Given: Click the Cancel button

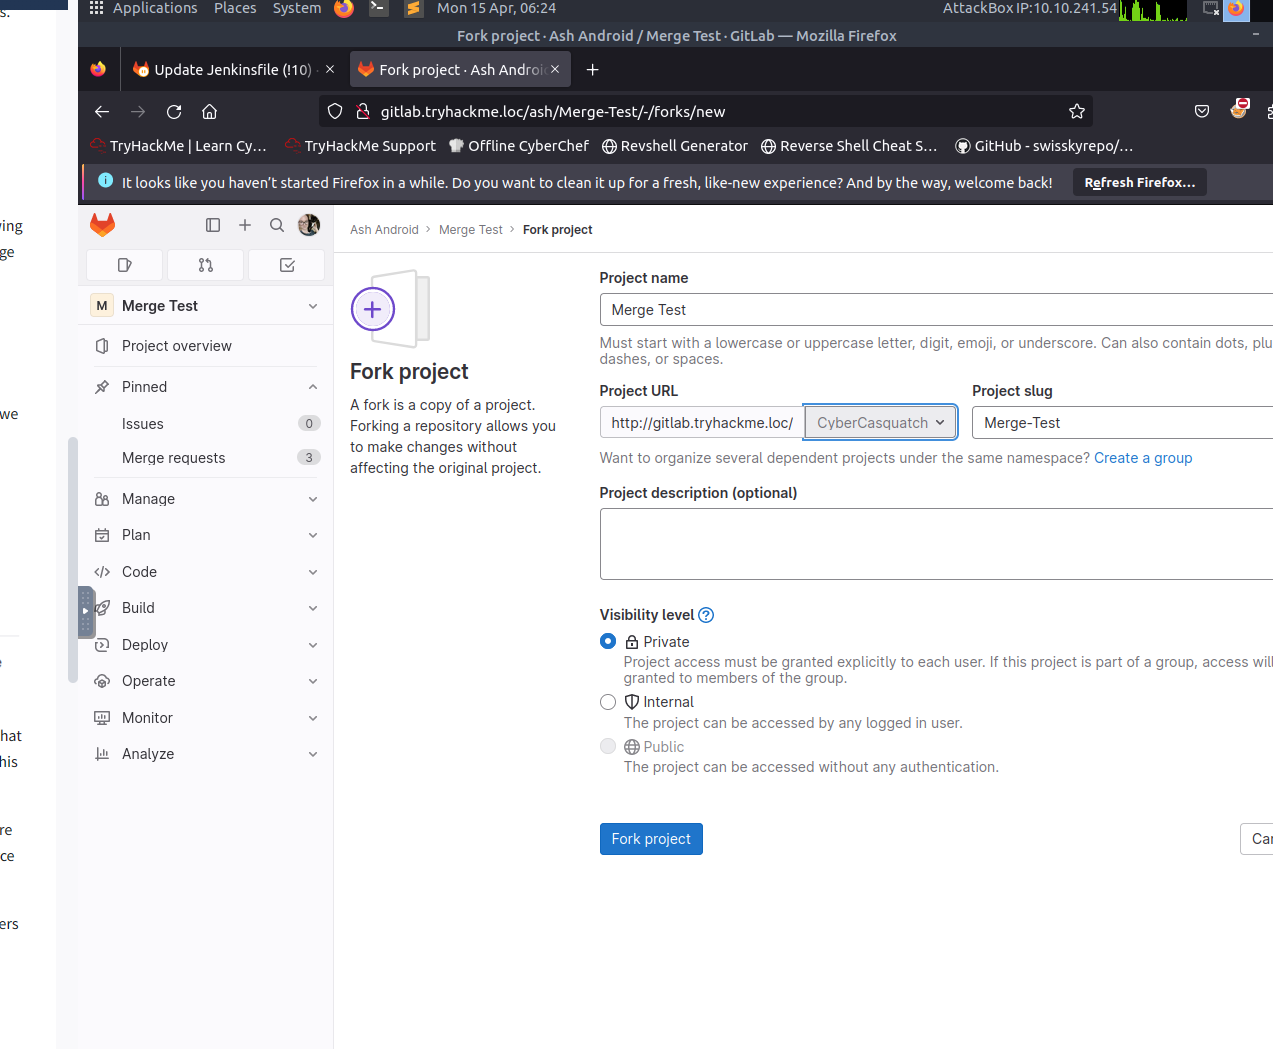Looking at the screenshot, I should (1257, 839).
